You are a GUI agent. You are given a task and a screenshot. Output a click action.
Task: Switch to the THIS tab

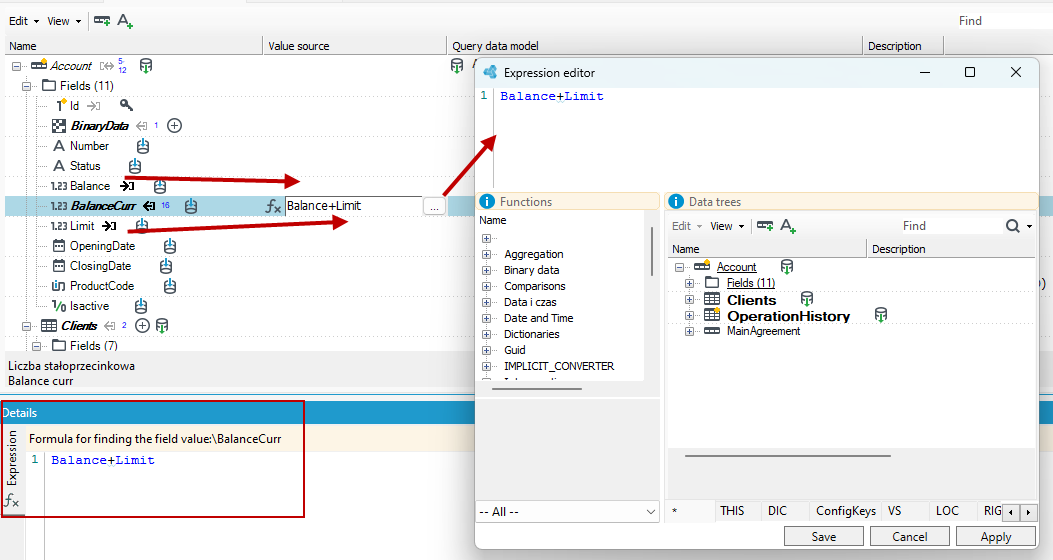point(732,511)
